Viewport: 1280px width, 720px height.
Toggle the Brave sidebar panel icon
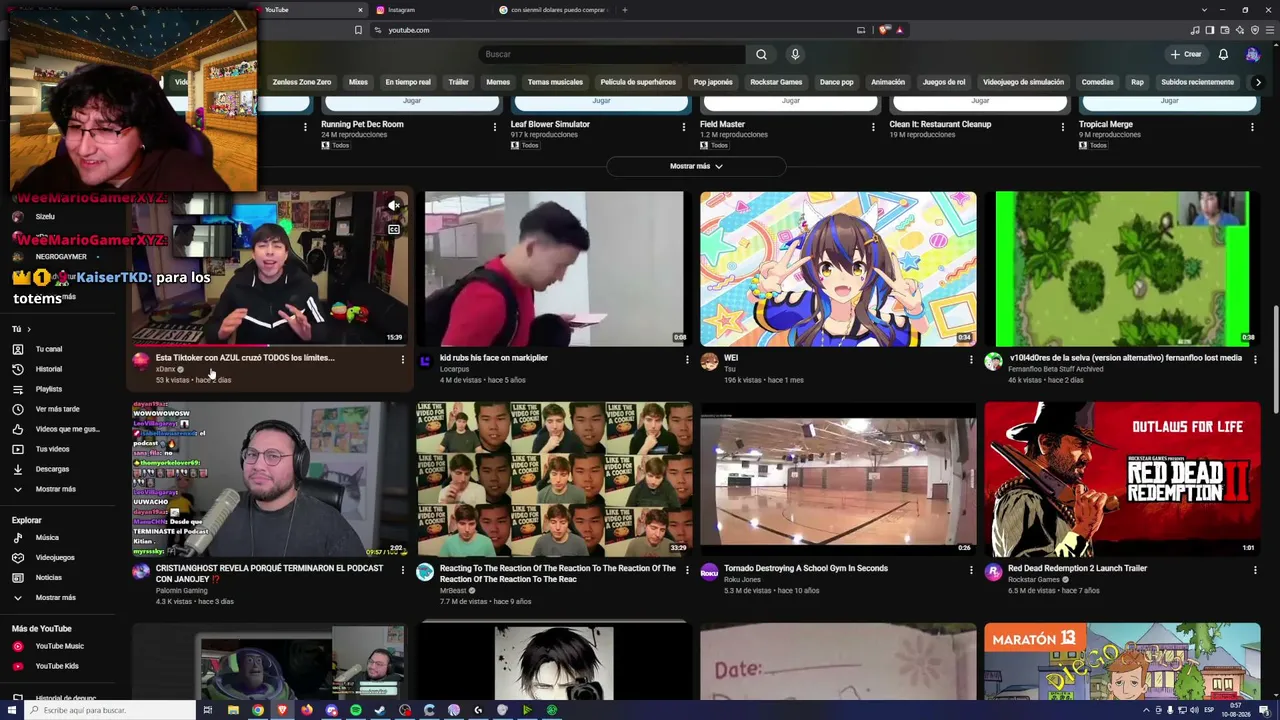[1210, 30]
